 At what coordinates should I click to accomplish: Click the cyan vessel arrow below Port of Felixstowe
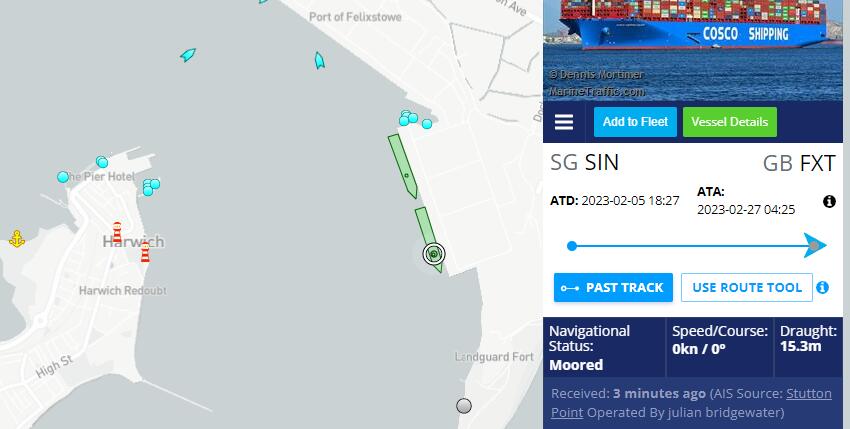320,60
